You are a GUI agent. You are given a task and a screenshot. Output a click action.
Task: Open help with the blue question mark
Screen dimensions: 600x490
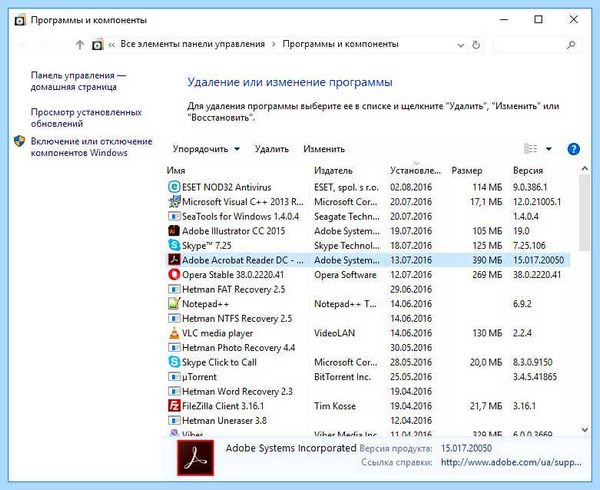pos(573,149)
